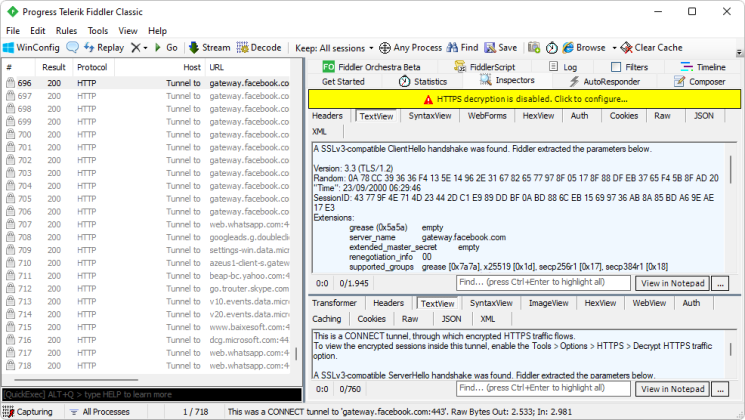The height and width of the screenshot is (420, 745).
Task: Select request WebForms tab
Action: tap(487, 115)
